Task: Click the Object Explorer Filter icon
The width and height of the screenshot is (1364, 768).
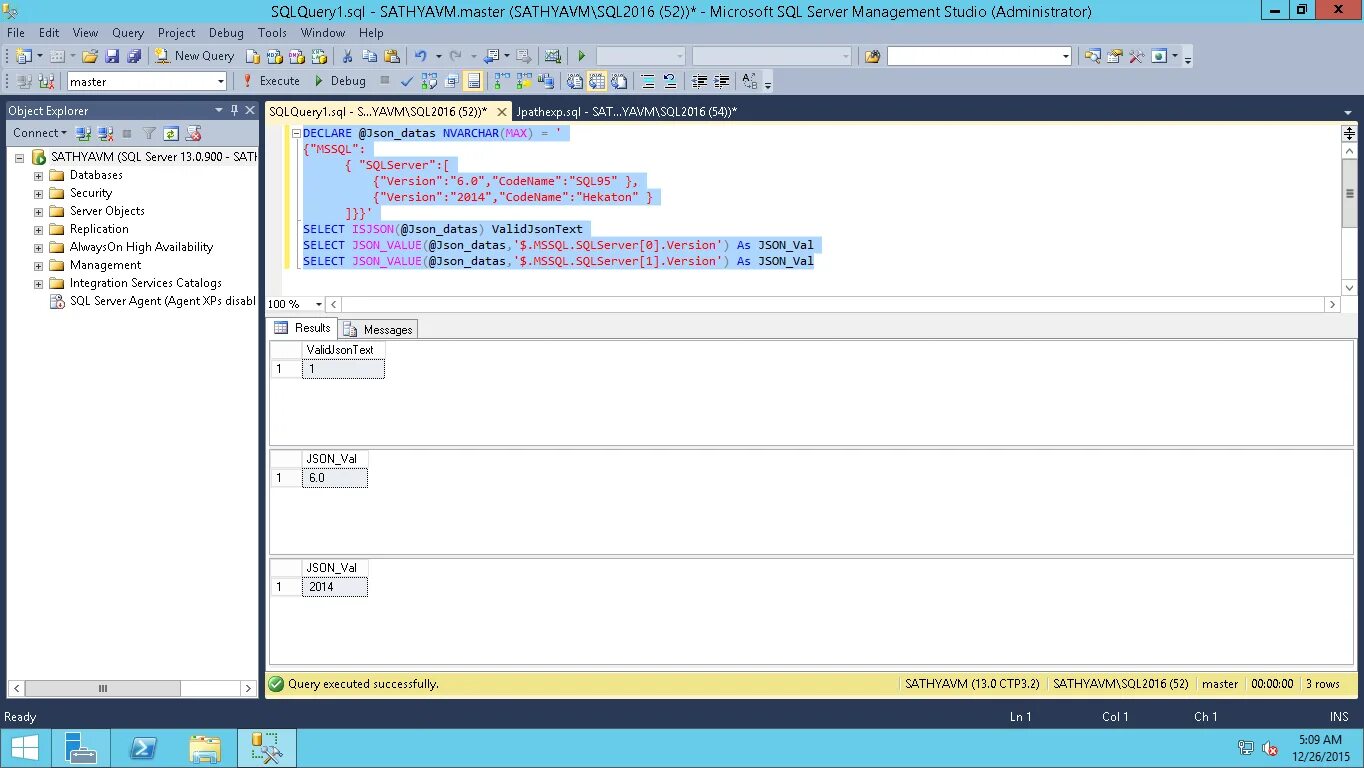Action: 148,133
